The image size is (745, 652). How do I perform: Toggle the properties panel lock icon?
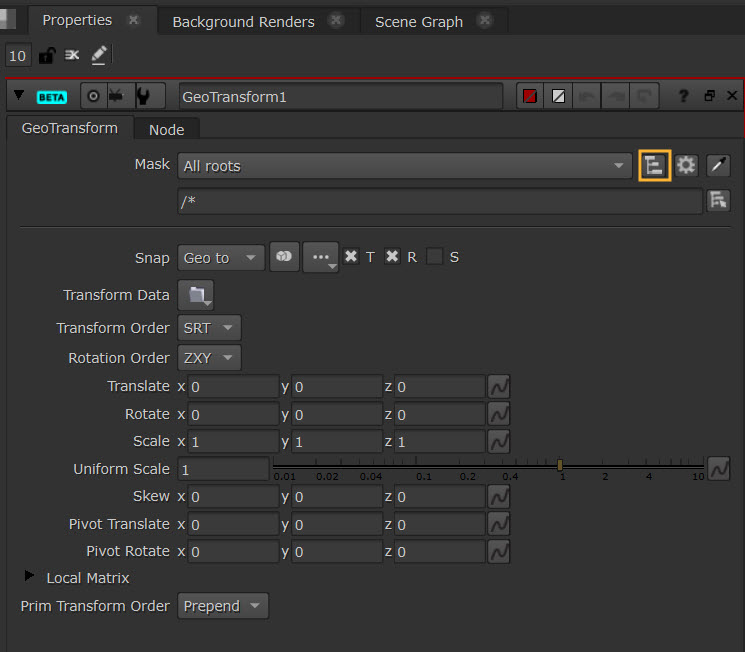point(46,56)
